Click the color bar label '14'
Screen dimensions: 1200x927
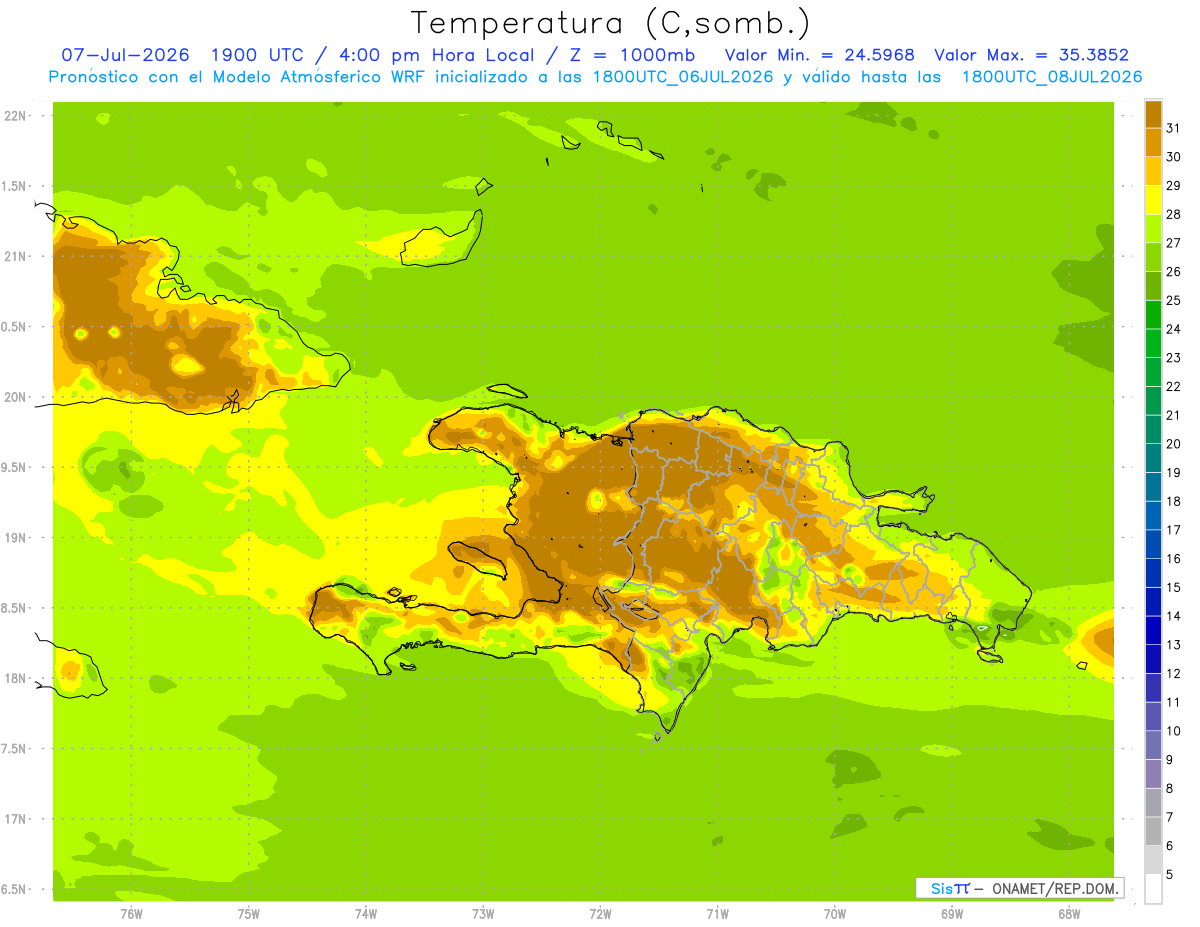pos(1173,616)
